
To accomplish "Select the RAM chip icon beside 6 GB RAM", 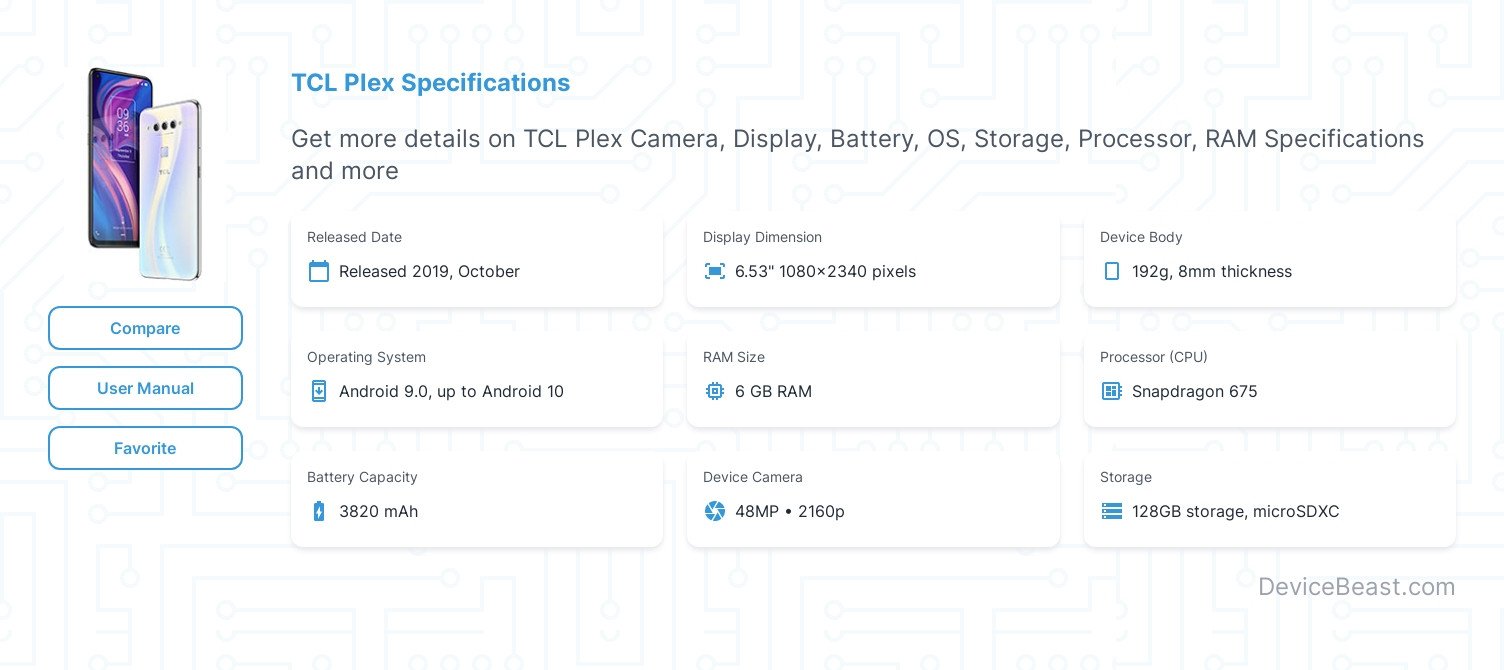I will click(x=715, y=391).
